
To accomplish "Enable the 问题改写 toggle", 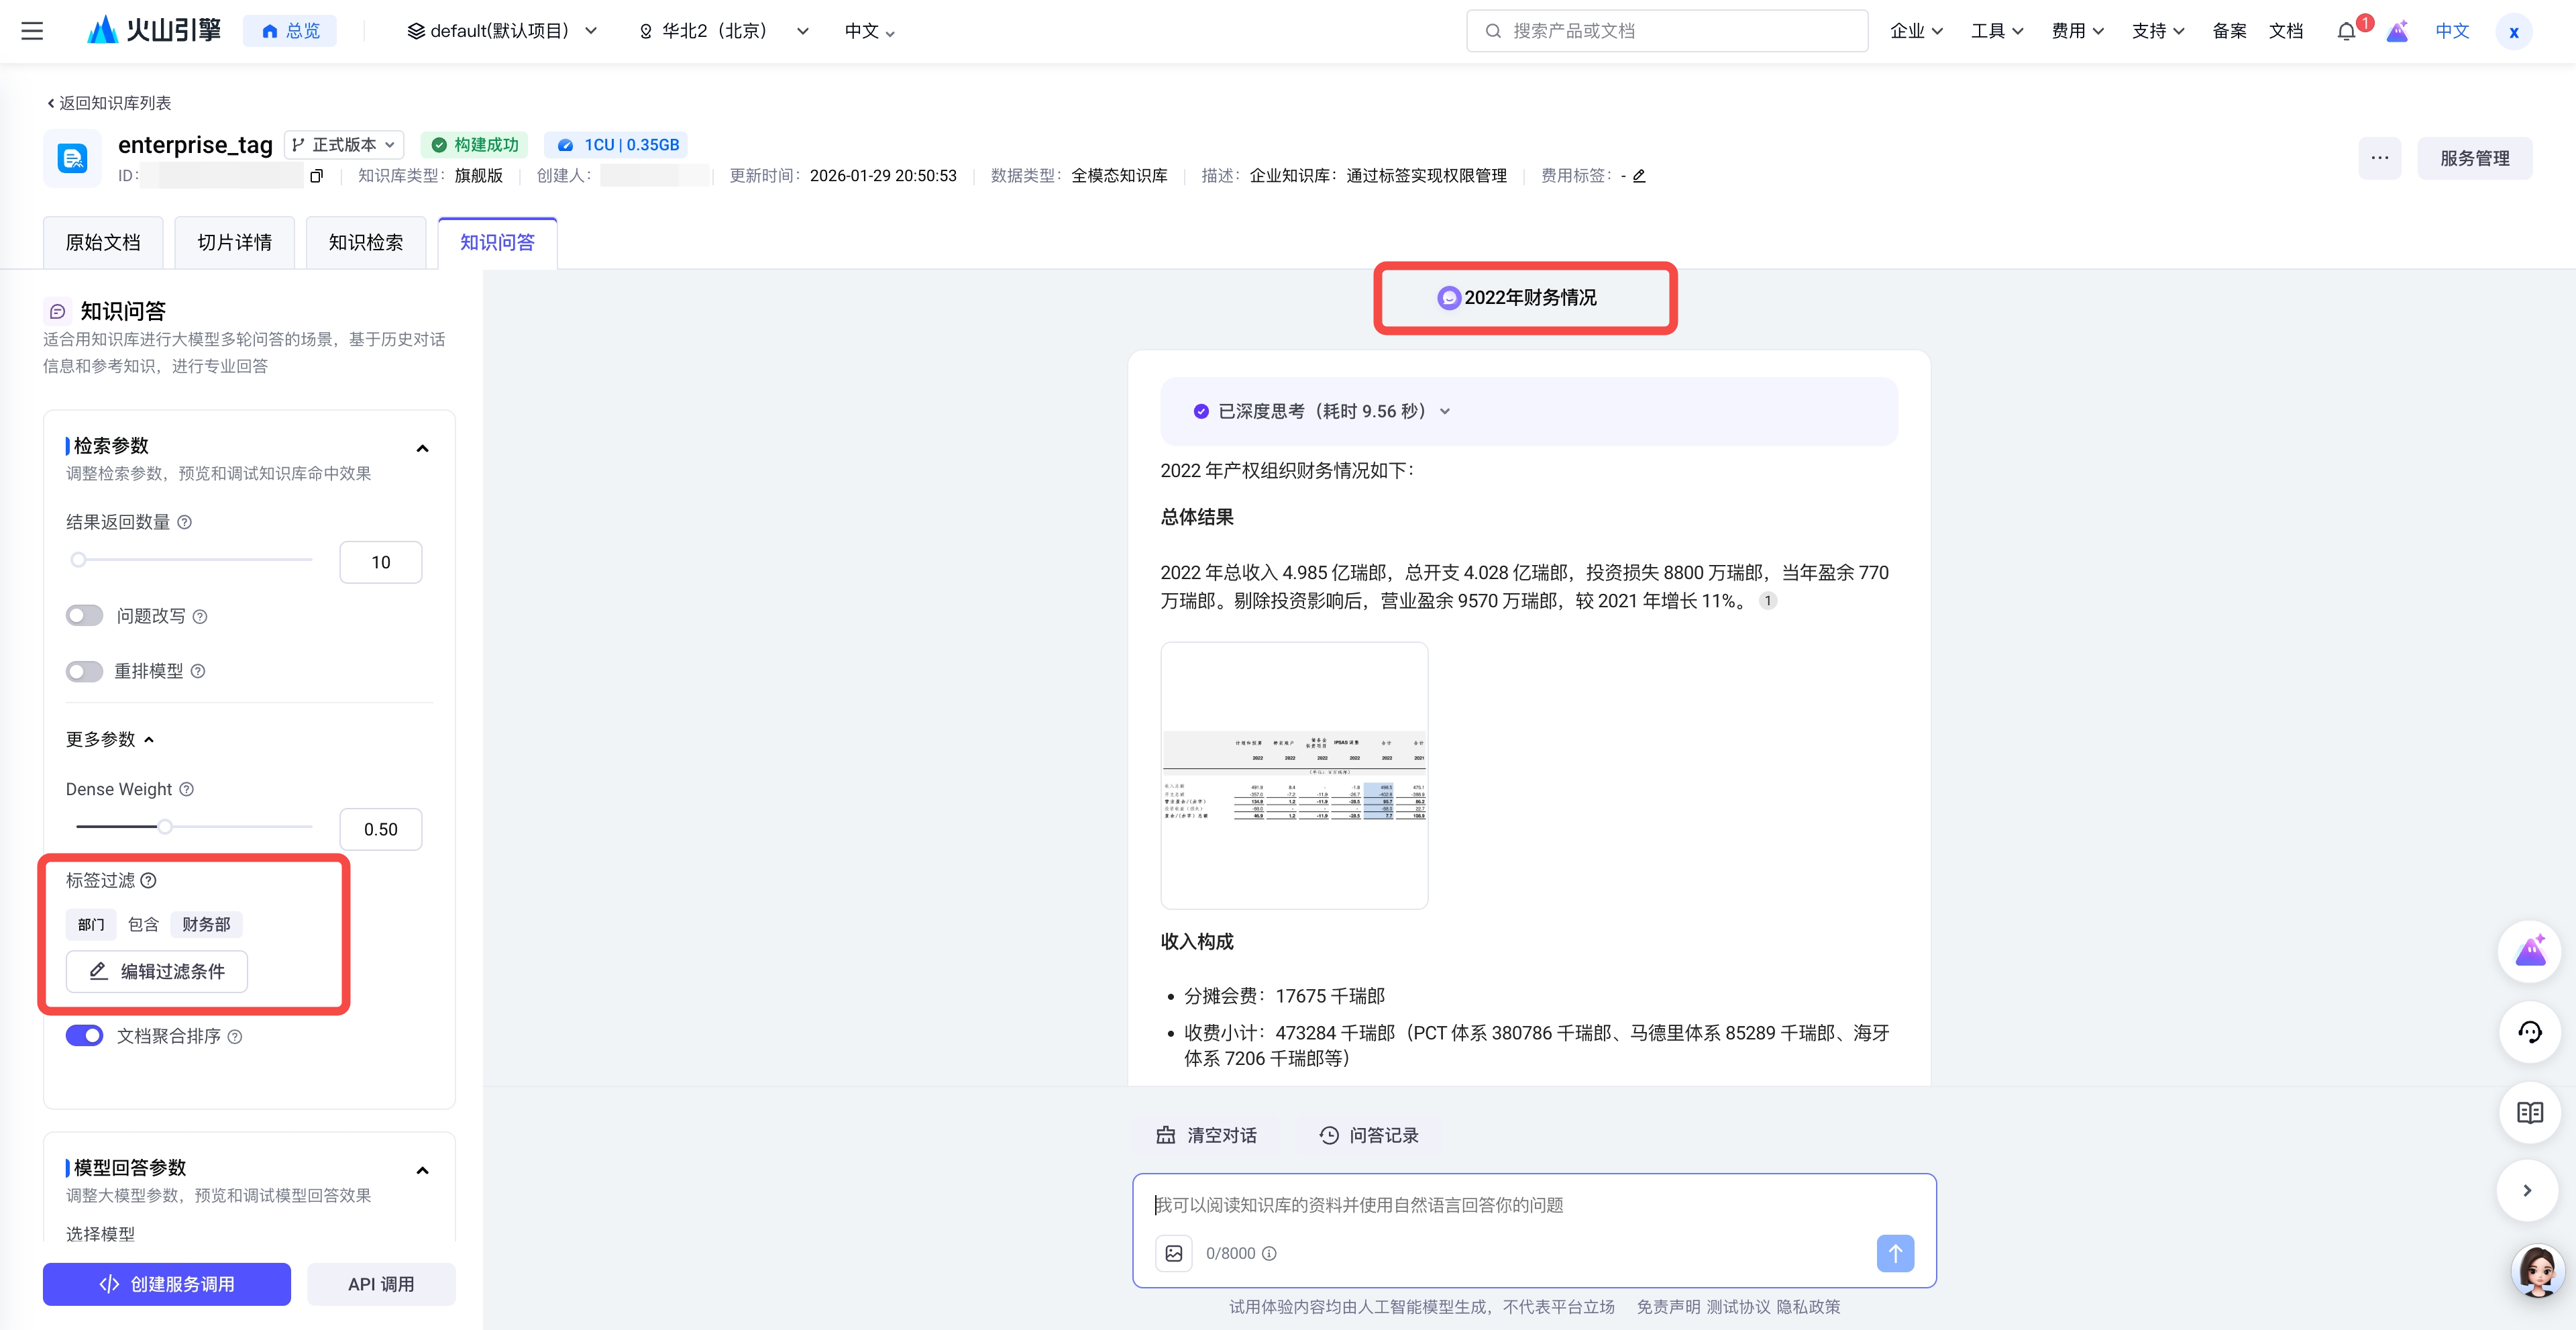I will (85, 616).
